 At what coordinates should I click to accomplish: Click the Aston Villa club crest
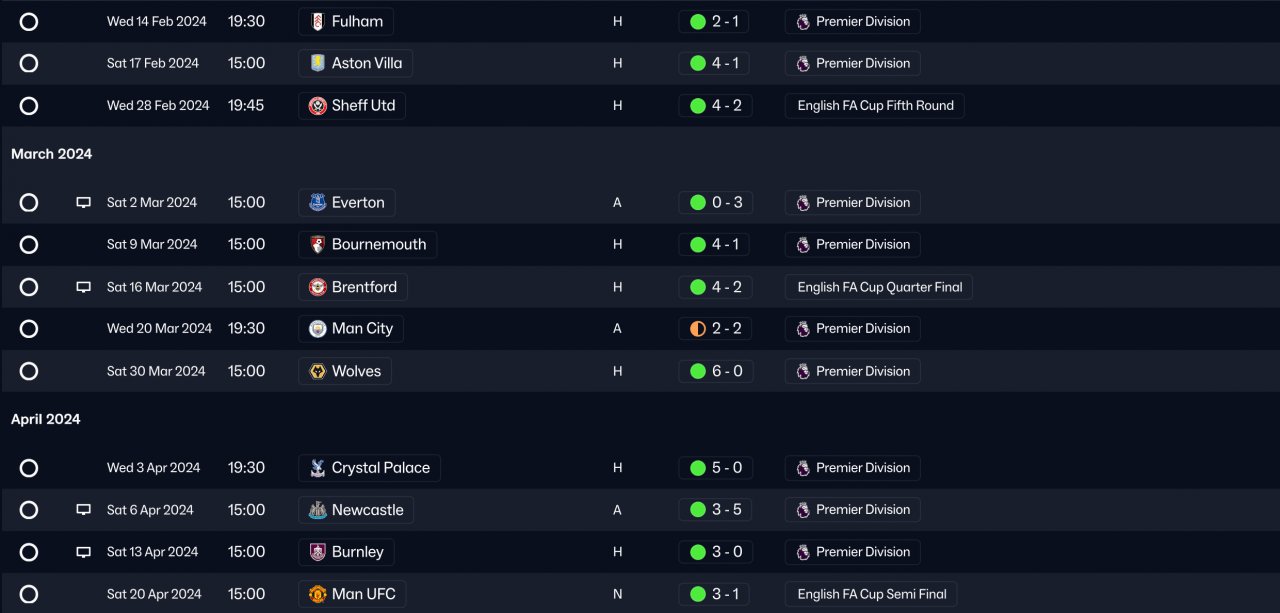(x=318, y=63)
